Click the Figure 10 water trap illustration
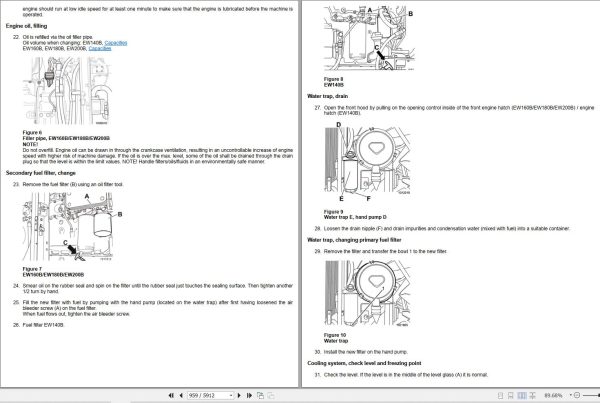Image resolution: width=600 pixels, height=403 pixels. [x=367, y=294]
